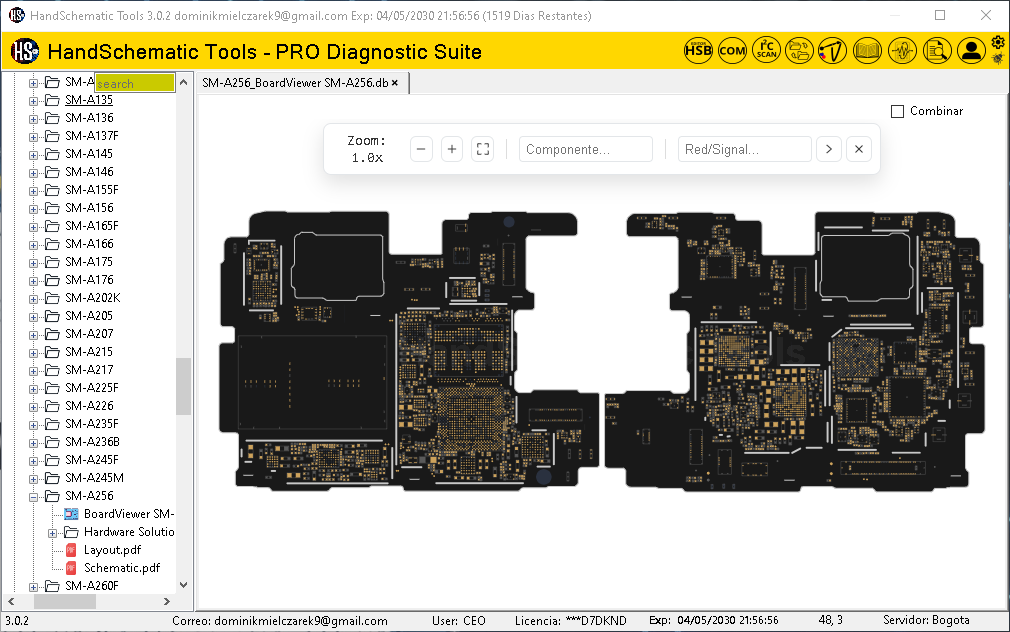
Task: Click the bug report icon
Action: 998,59
